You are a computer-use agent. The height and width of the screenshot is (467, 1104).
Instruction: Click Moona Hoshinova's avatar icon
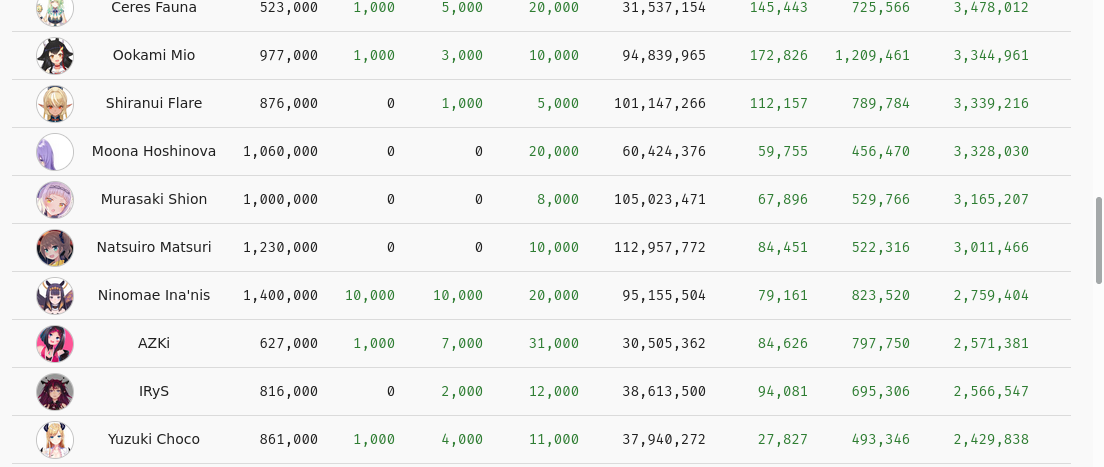55,152
